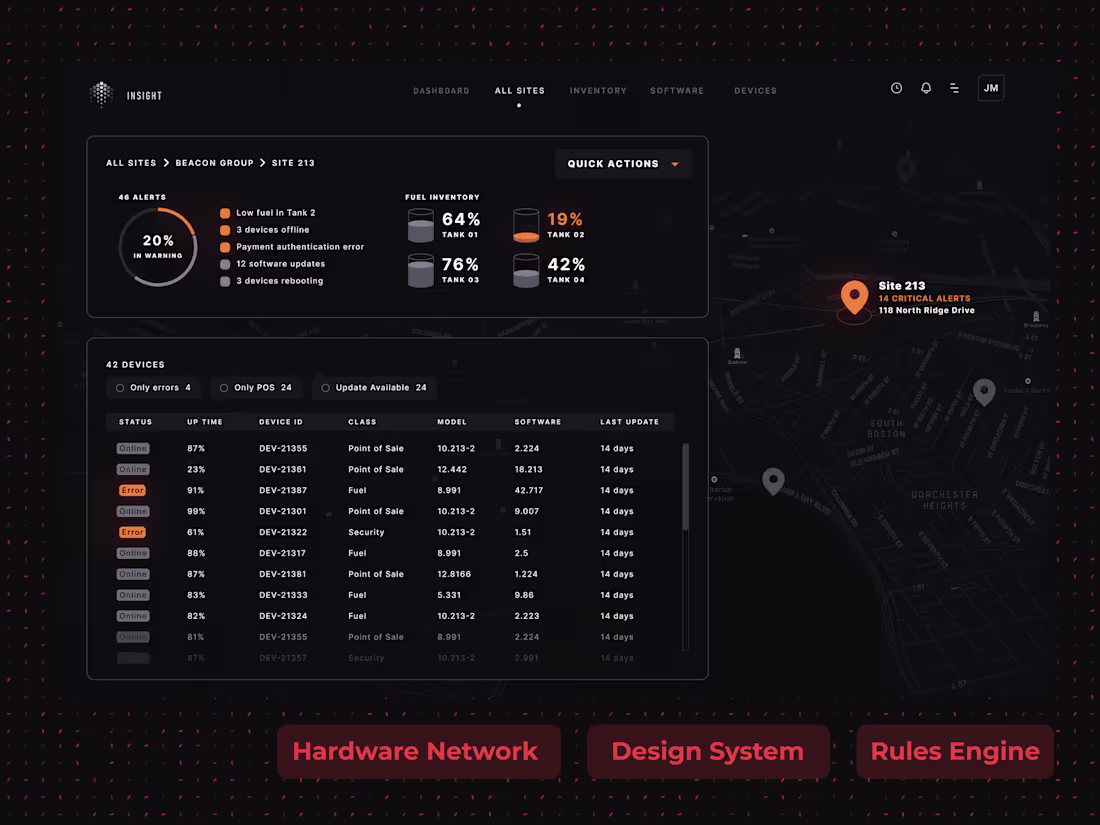Open the Dashboard navigation item
This screenshot has width=1100, height=825.
[441, 90]
